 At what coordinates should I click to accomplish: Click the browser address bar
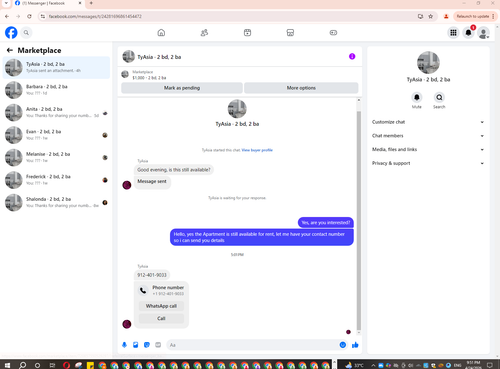[230, 16]
